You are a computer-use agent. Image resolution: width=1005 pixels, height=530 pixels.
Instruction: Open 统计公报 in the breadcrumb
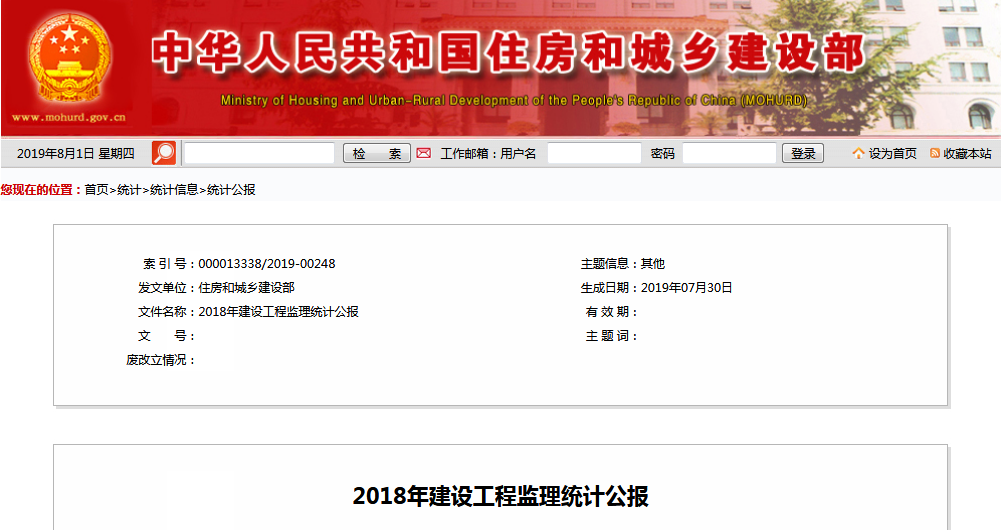[x=231, y=190]
